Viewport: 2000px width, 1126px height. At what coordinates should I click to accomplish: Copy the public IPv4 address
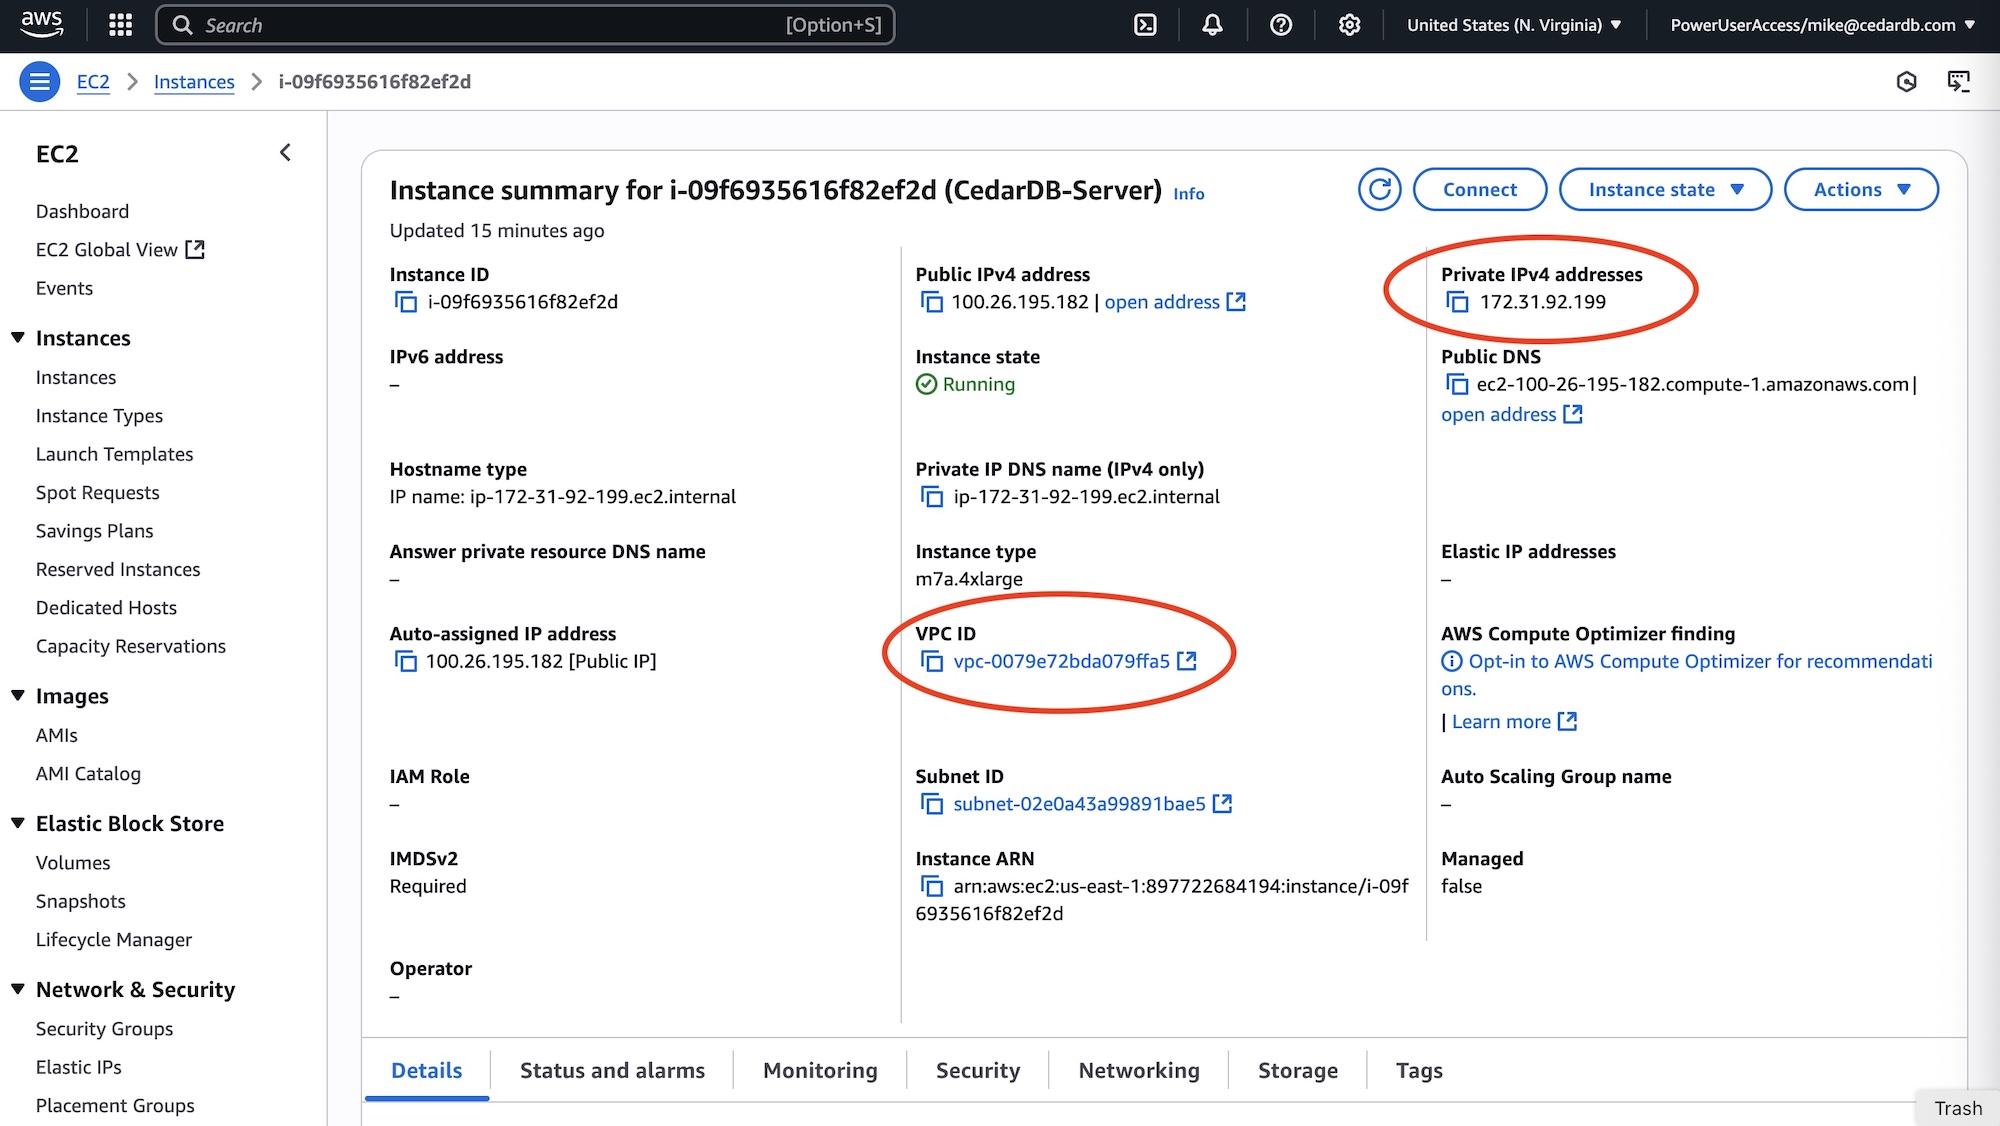[x=931, y=301]
